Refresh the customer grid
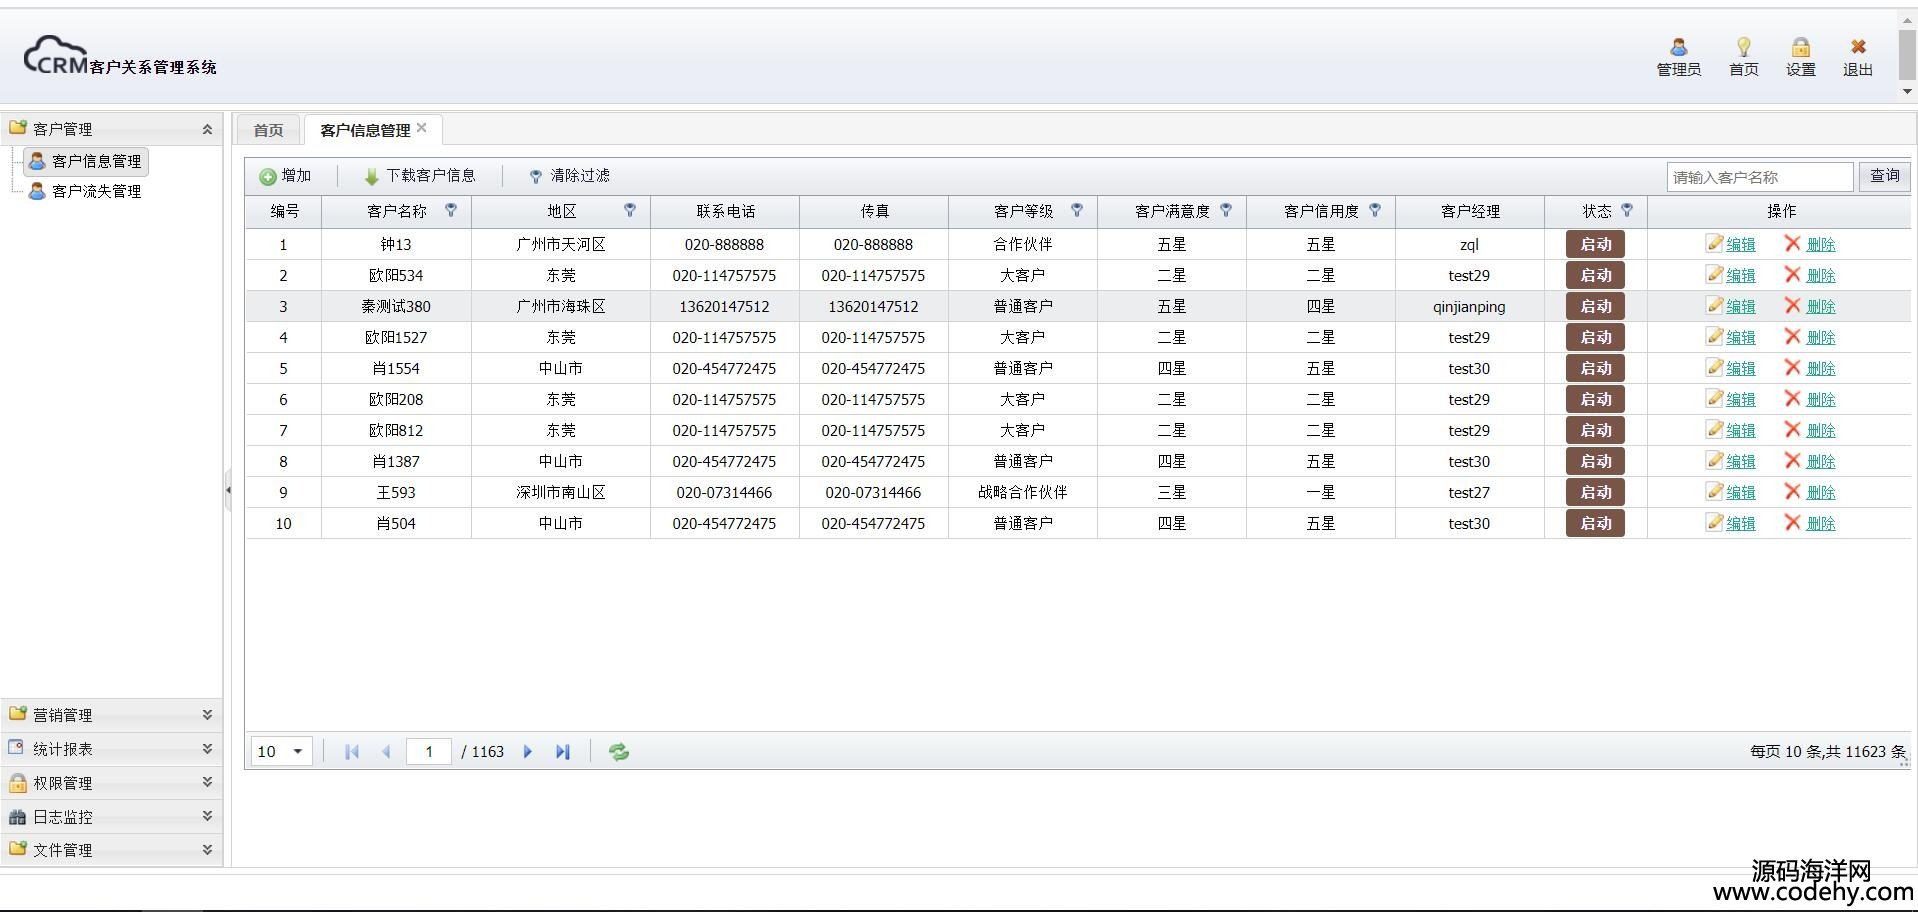The height and width of the screenshot is (912, 1918). 619,752
